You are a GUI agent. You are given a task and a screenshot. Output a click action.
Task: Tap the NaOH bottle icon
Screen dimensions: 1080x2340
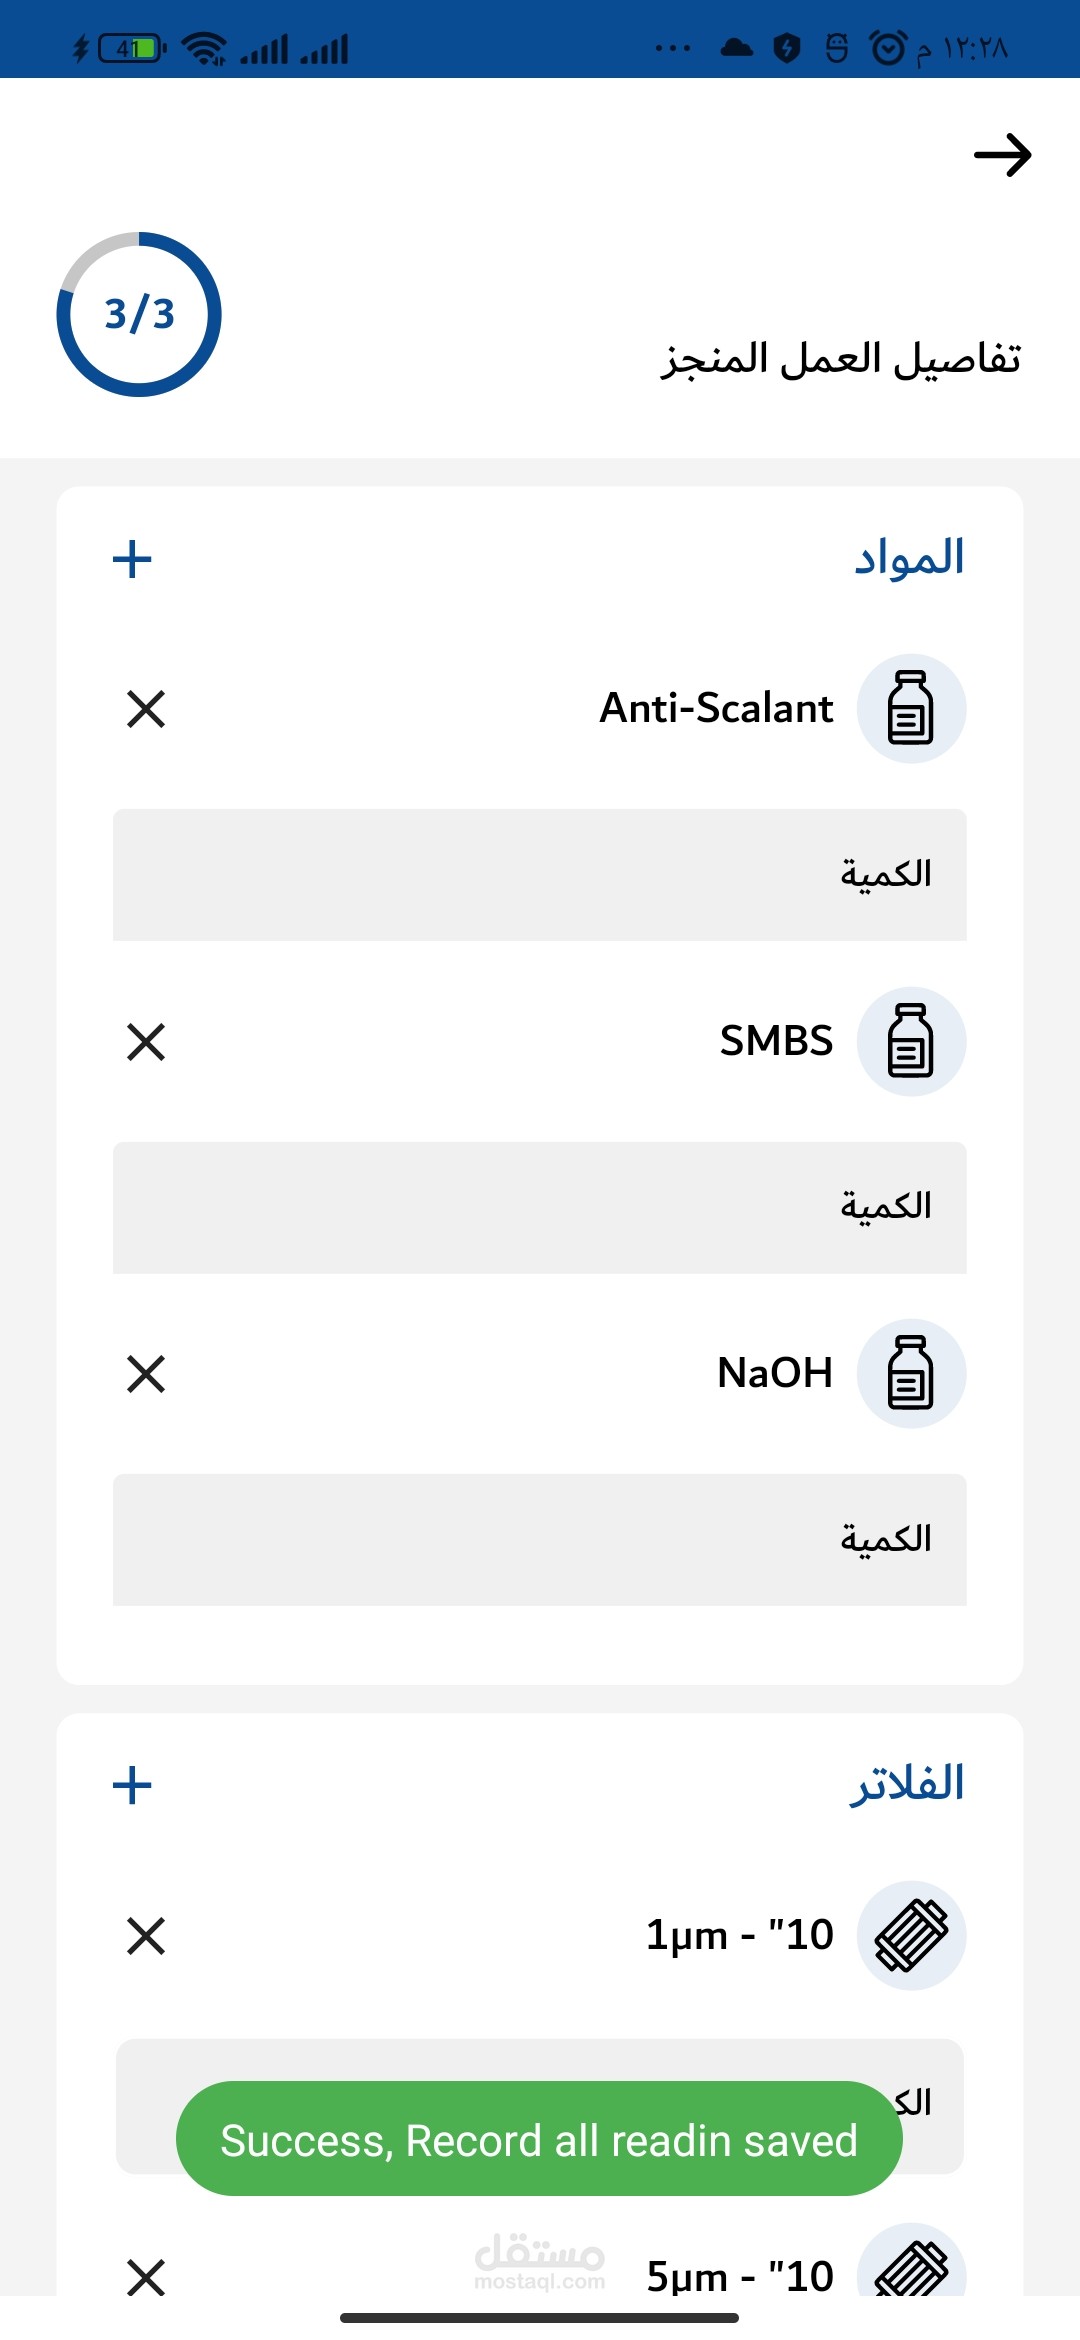point(911,1374)
